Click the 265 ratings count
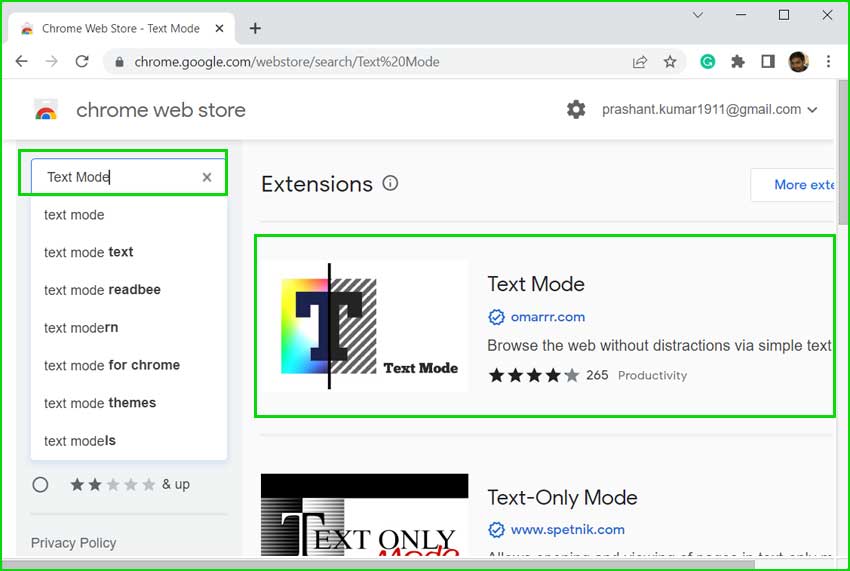The image size is (850, 571). pyautogui.click(x=597, y=375)
